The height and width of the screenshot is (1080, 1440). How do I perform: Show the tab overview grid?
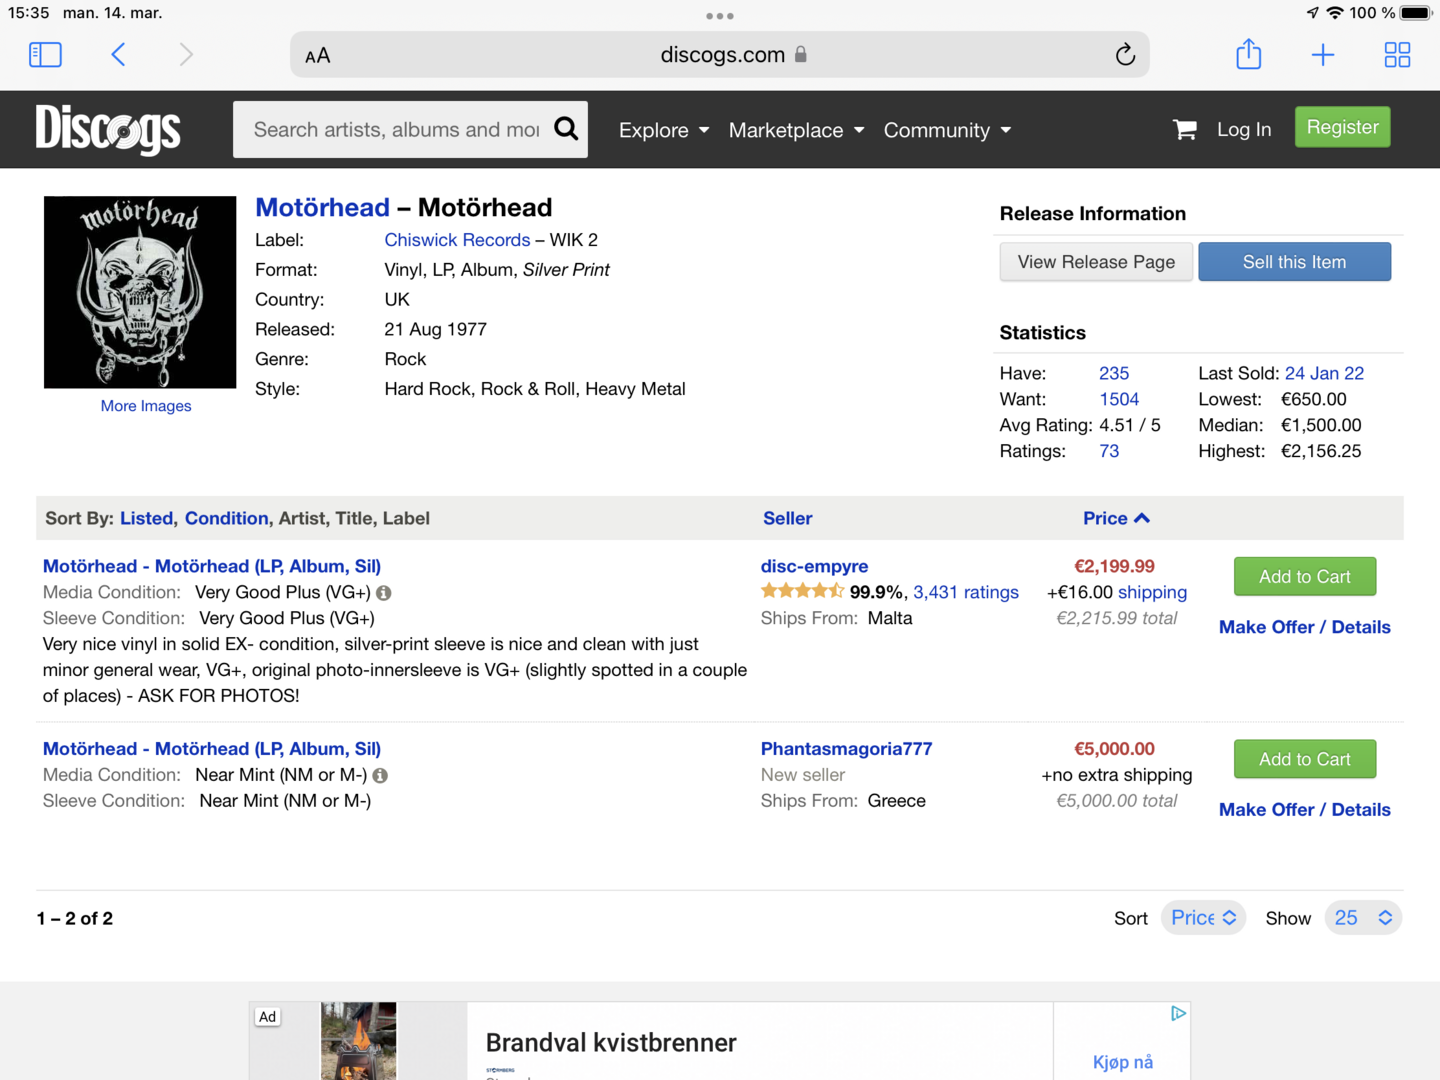(1397, 55)
